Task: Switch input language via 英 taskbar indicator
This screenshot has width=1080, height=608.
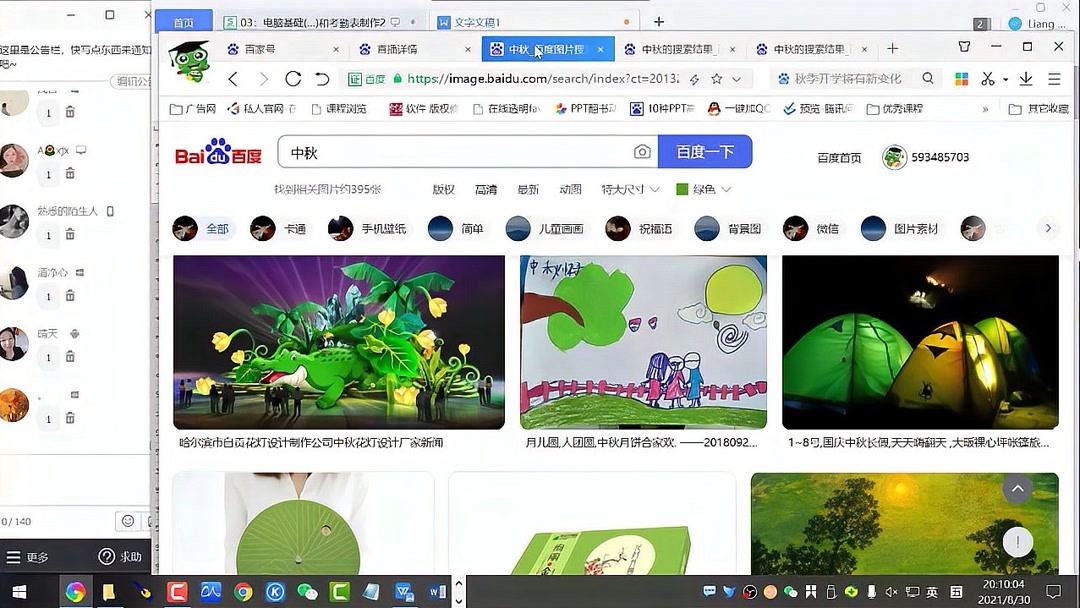Action: (933, 592)
